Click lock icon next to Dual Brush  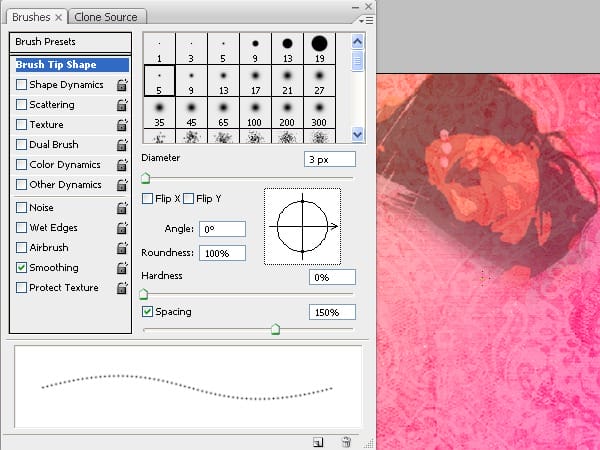pos(122,145)
